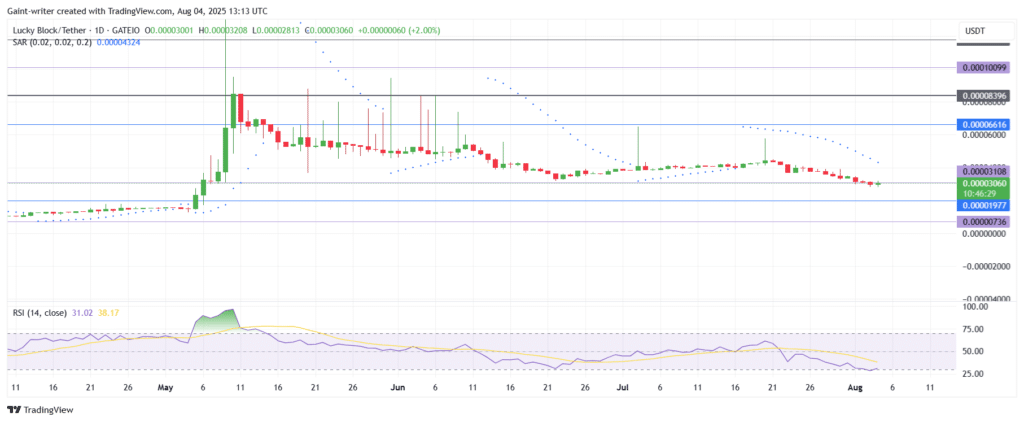Click the 75.00 RSI axis tick
This screenshot has height=422, width=1024.
tap(973, 329)
